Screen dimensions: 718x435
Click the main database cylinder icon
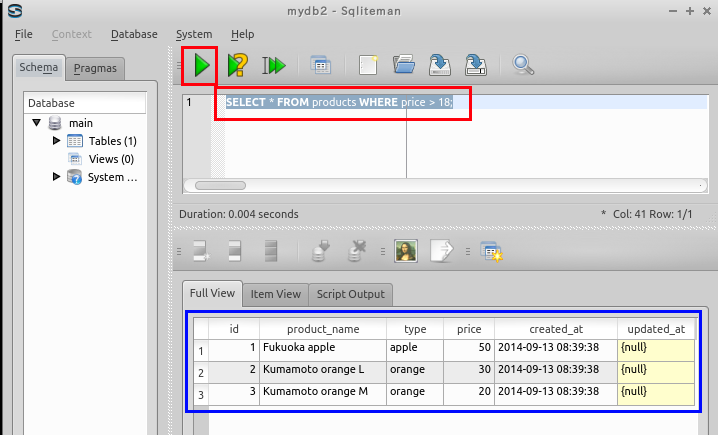tap(55, 123)
